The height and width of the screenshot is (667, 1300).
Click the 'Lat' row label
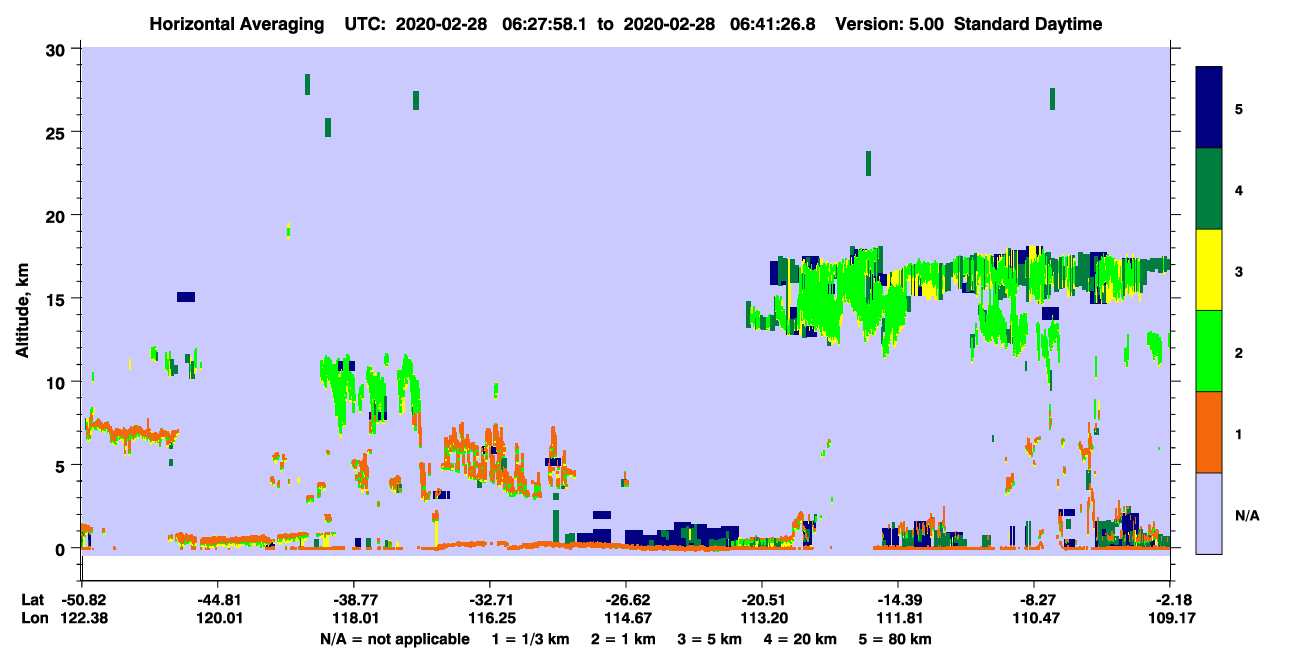pos(32,600)
